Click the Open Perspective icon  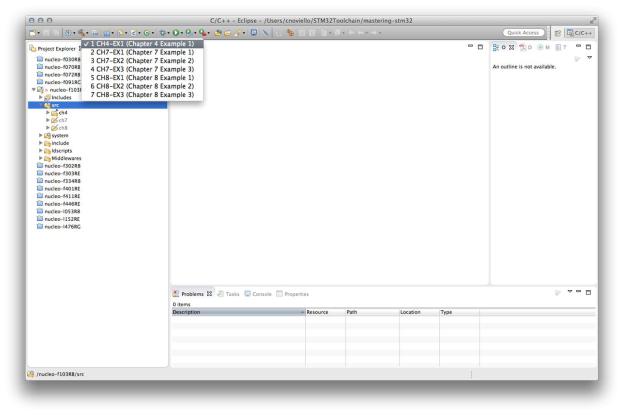point(558,33)
